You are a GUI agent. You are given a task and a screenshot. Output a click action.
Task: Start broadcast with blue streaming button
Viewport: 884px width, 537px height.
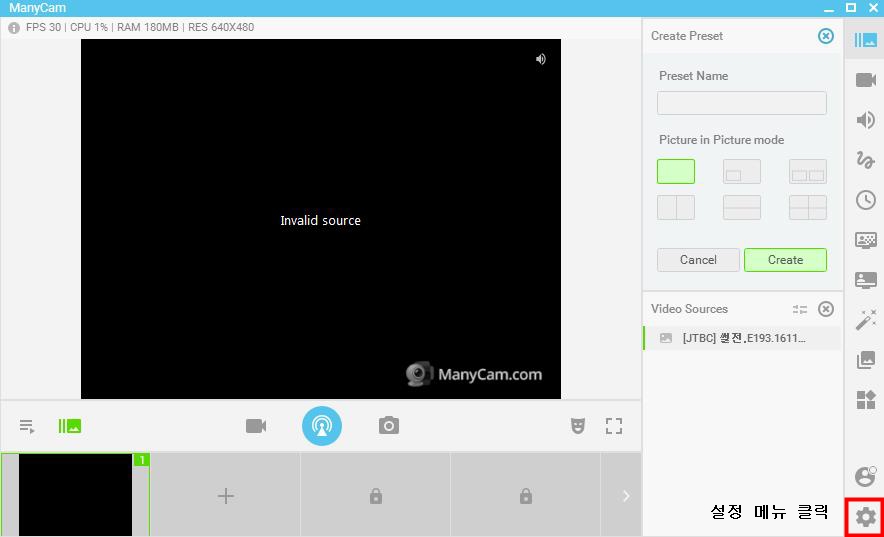pos(322,426)
